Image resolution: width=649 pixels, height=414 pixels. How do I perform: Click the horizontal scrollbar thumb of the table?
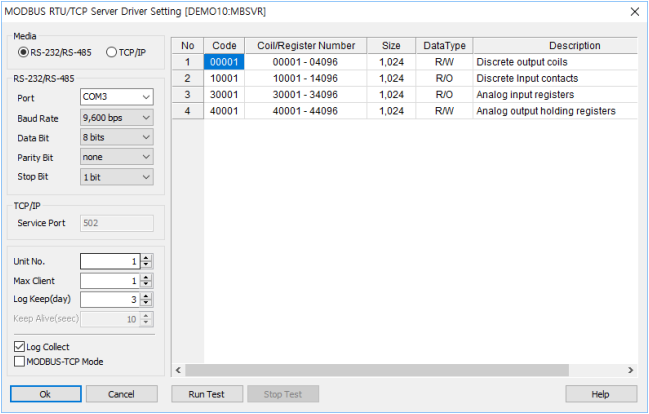click(377, 370)
